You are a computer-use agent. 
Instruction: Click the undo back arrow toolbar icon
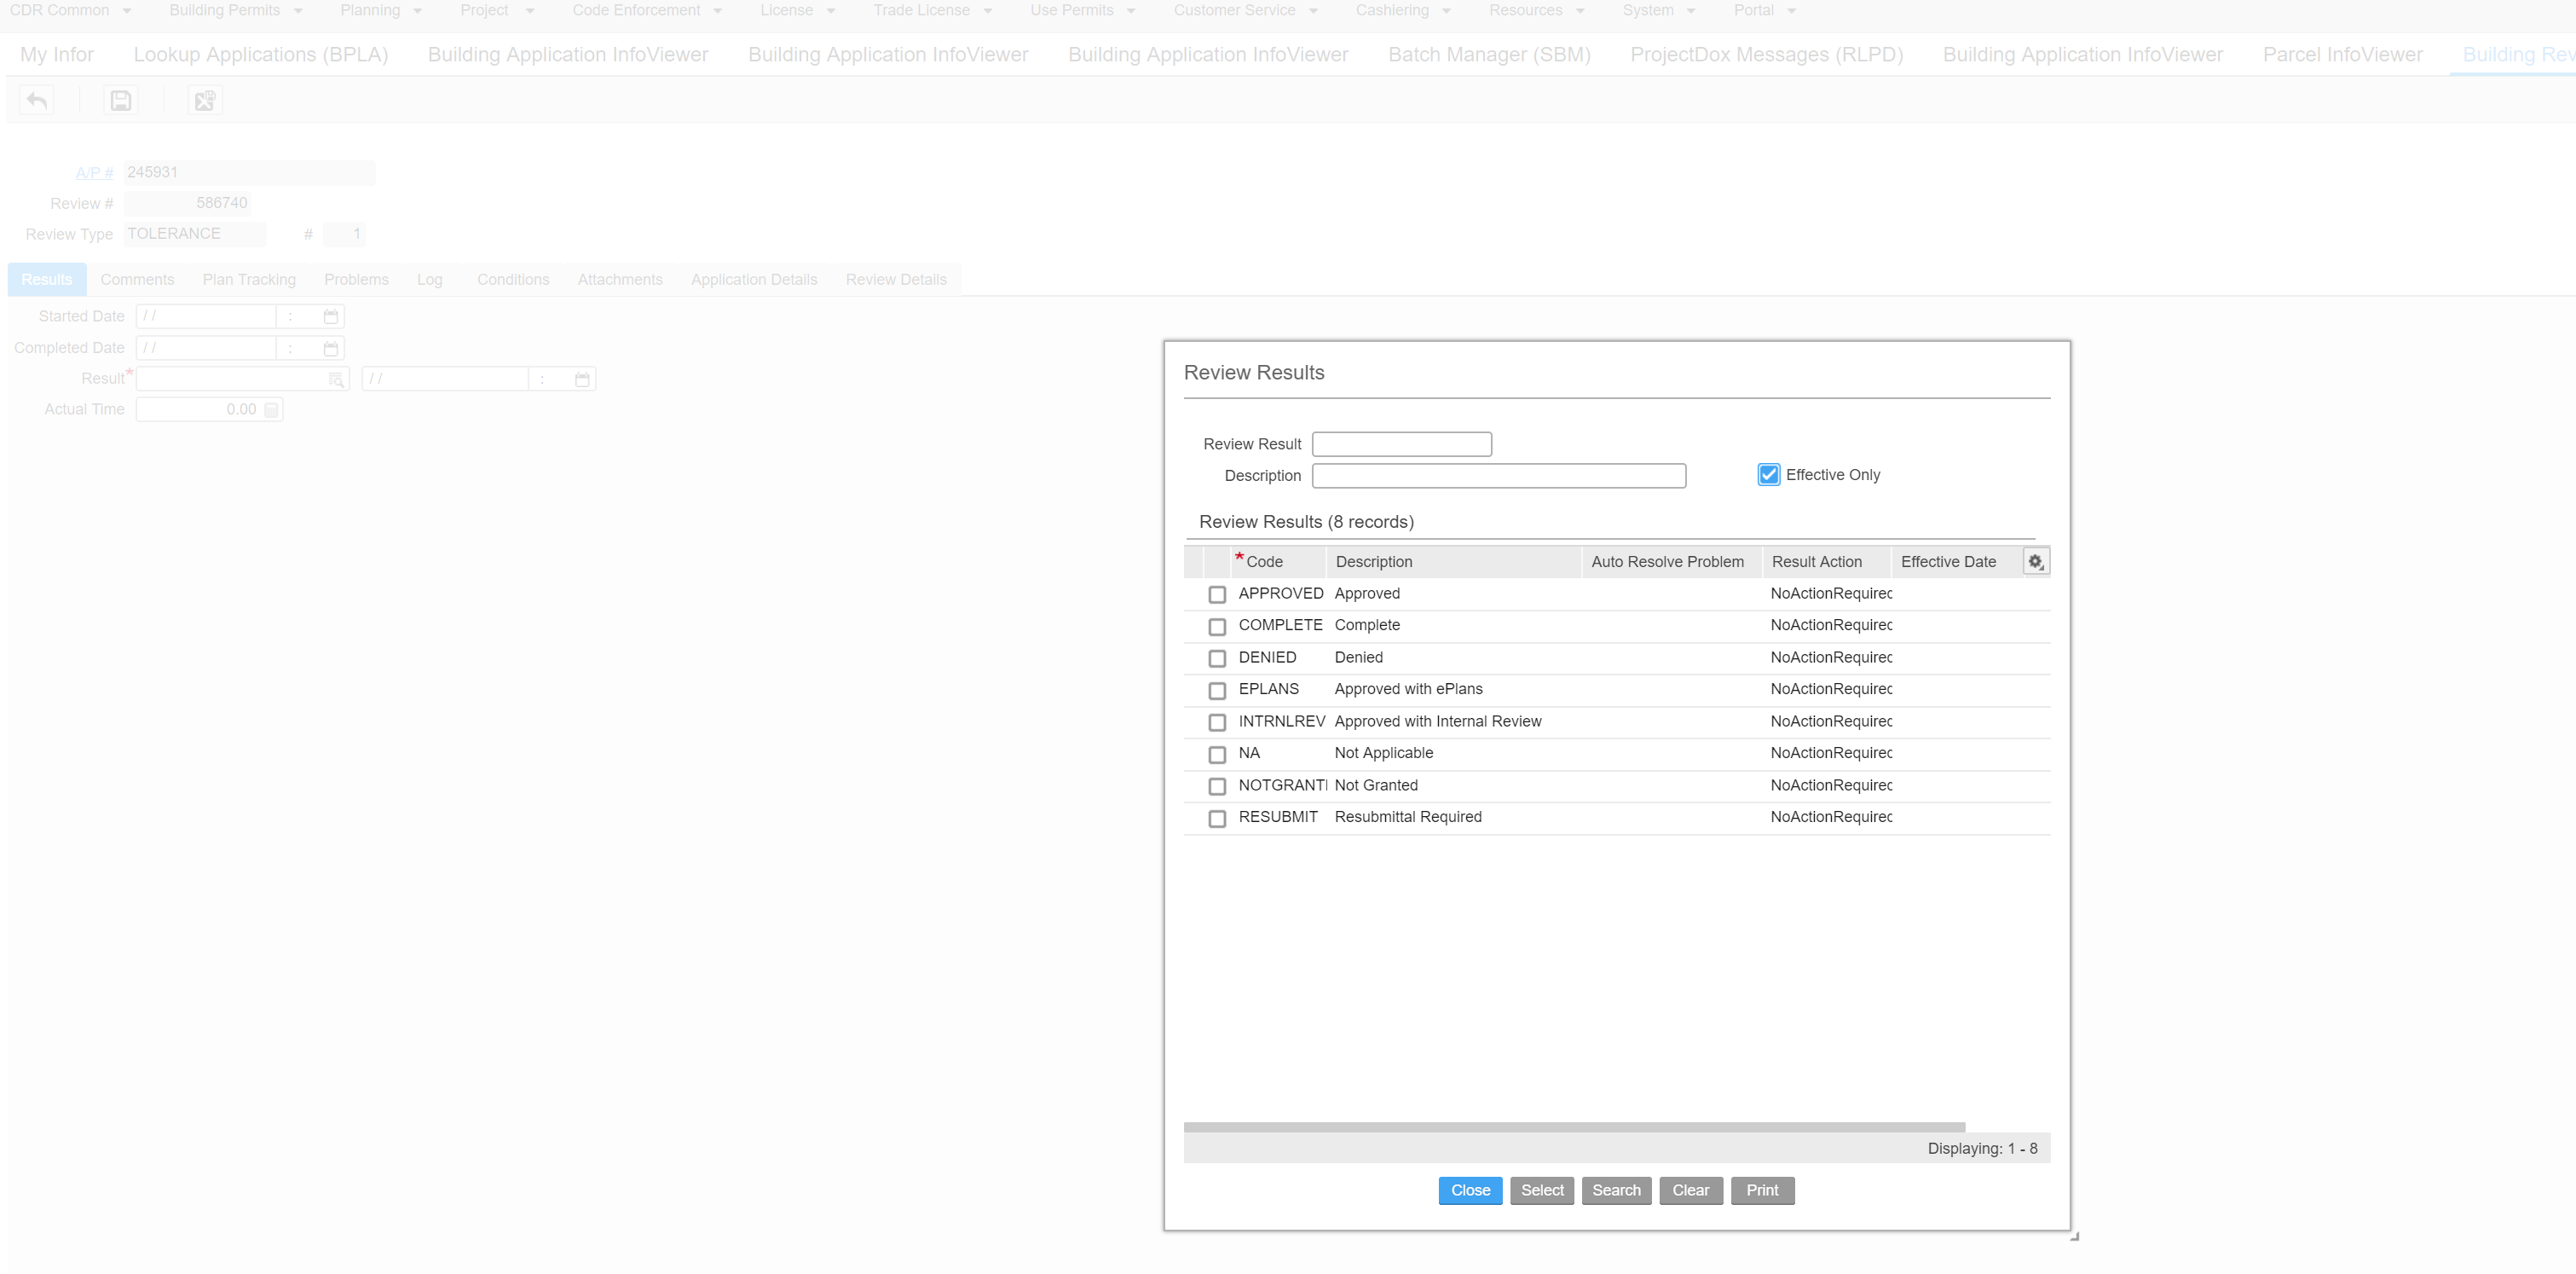(37, 101)
